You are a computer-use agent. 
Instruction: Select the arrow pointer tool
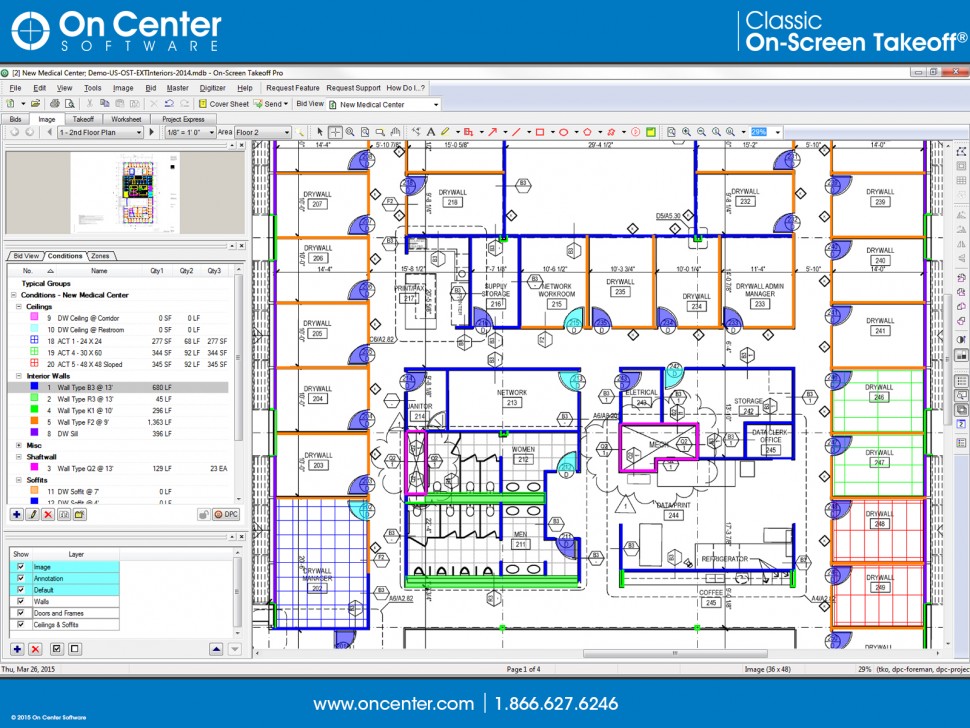320,132
